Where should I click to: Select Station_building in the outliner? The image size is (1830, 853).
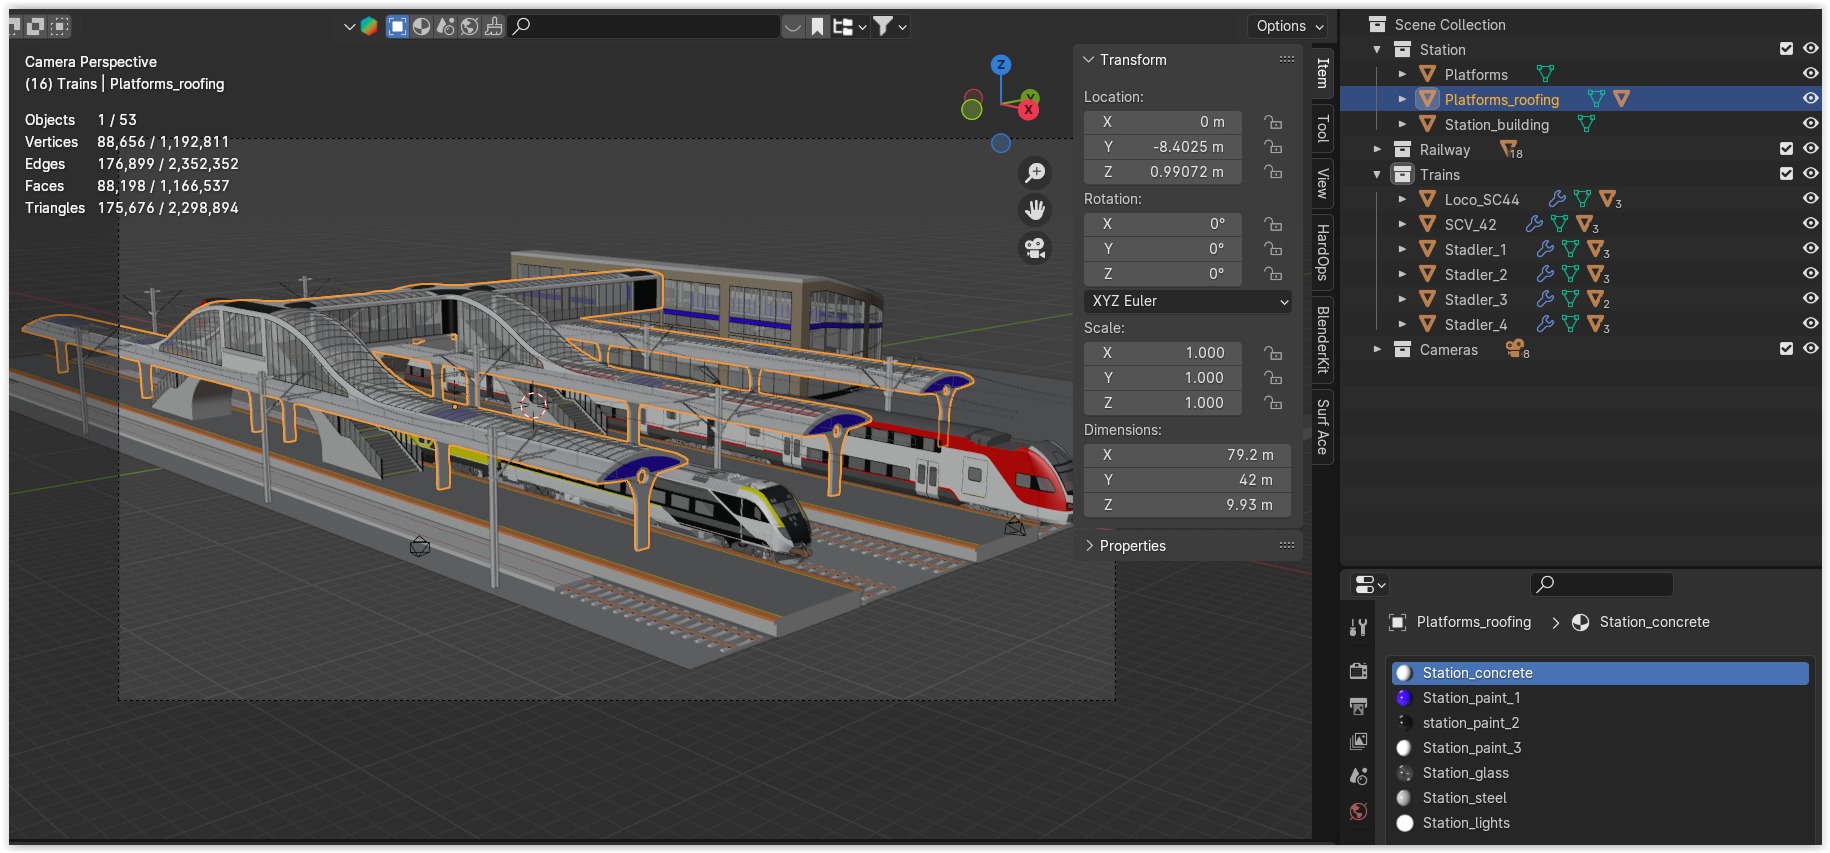point(1496,124)
